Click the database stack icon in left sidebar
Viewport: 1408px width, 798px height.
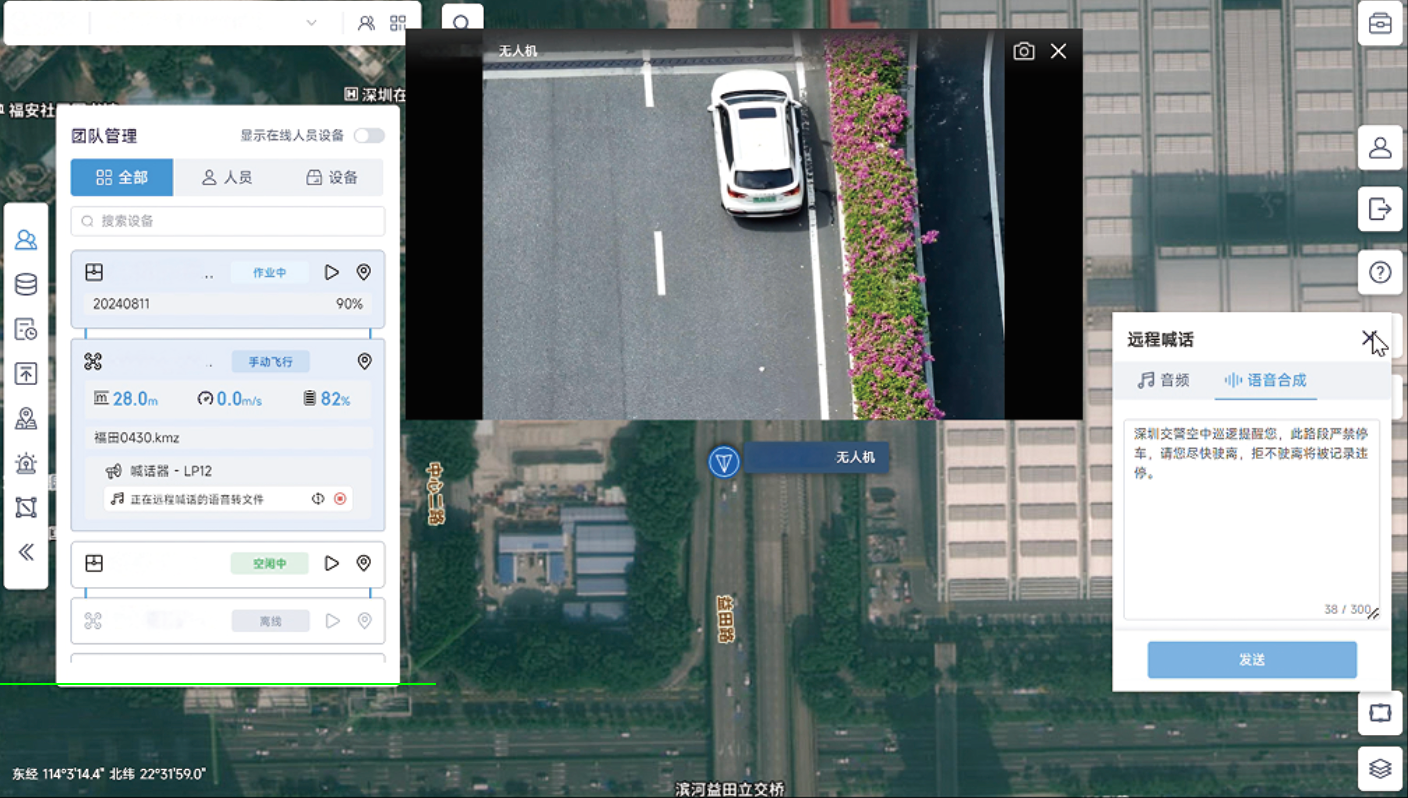26,285
